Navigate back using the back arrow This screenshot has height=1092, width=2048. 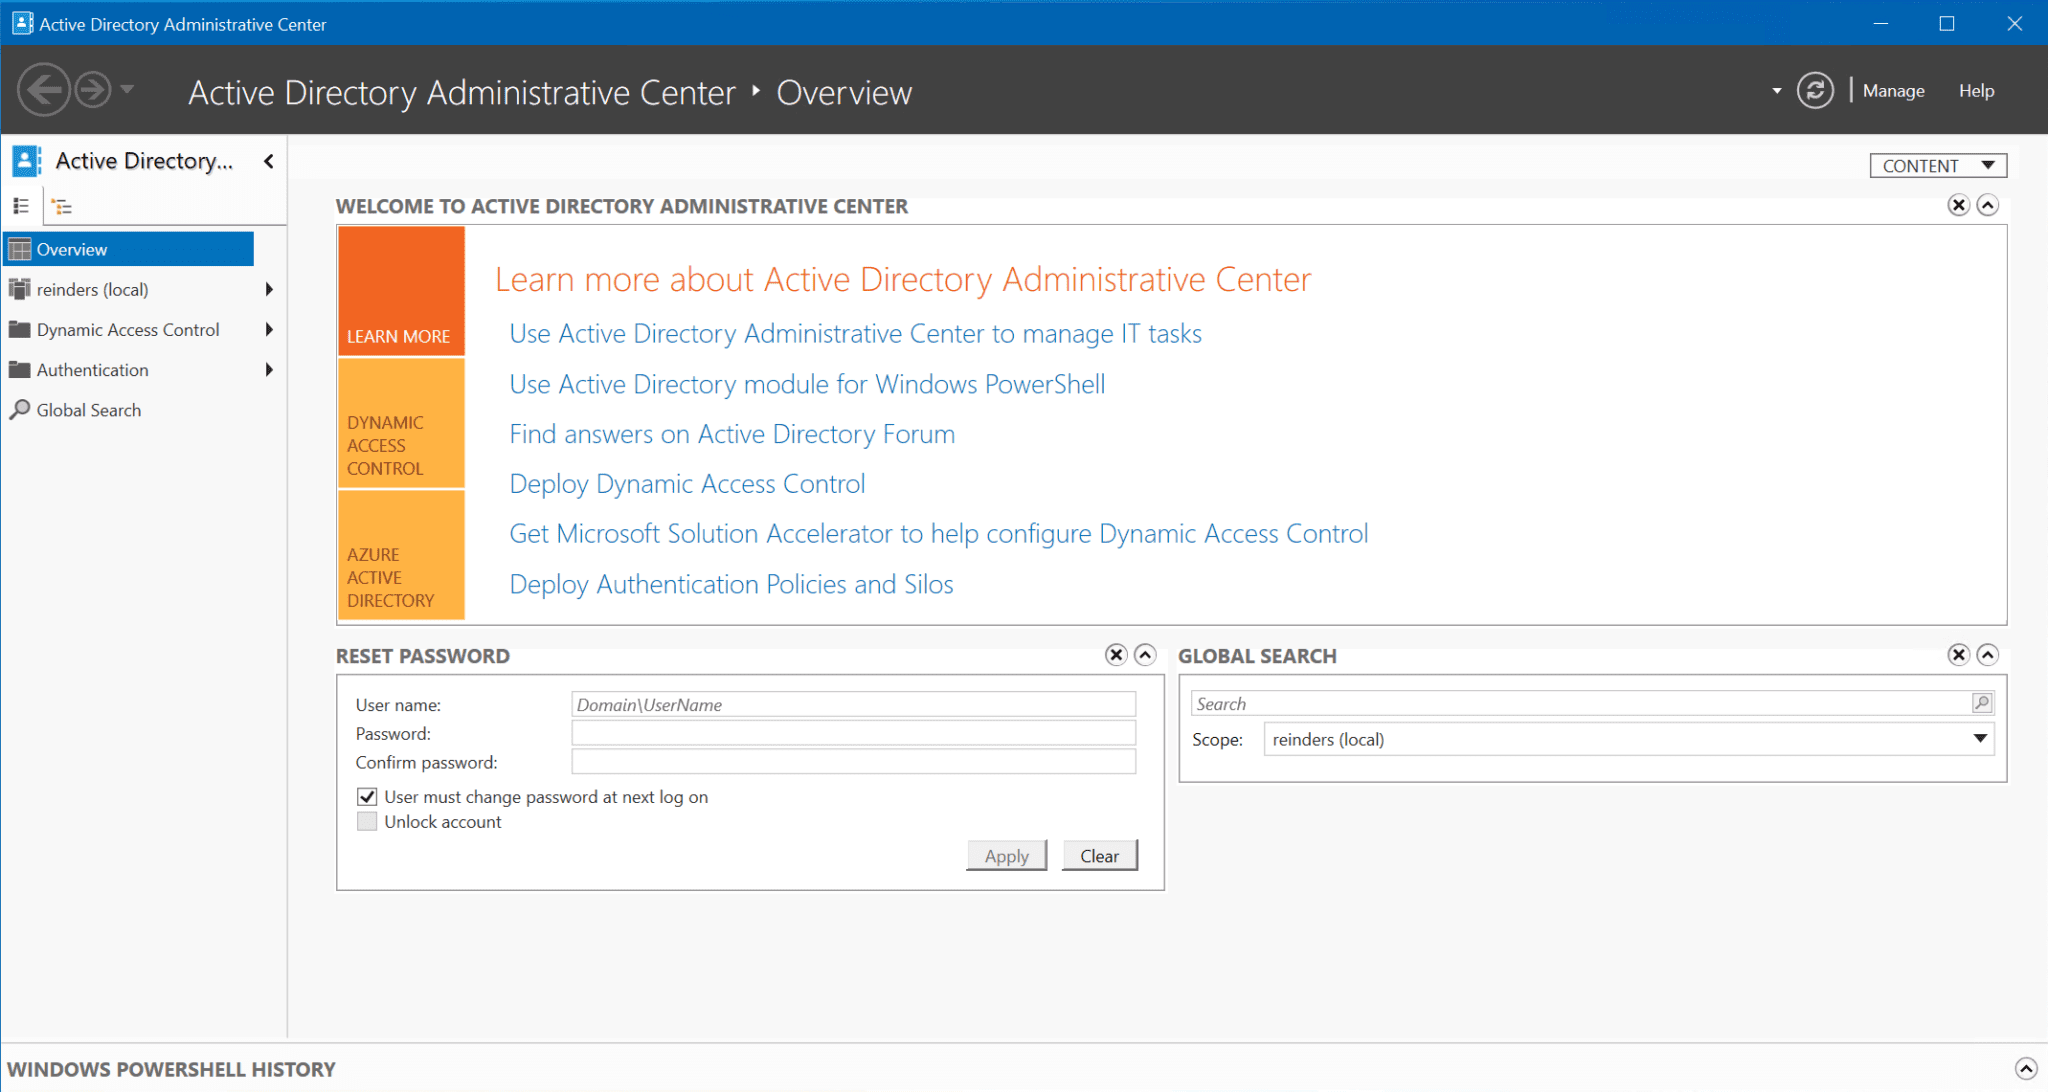pyautogui.click(x=42, y=90)
